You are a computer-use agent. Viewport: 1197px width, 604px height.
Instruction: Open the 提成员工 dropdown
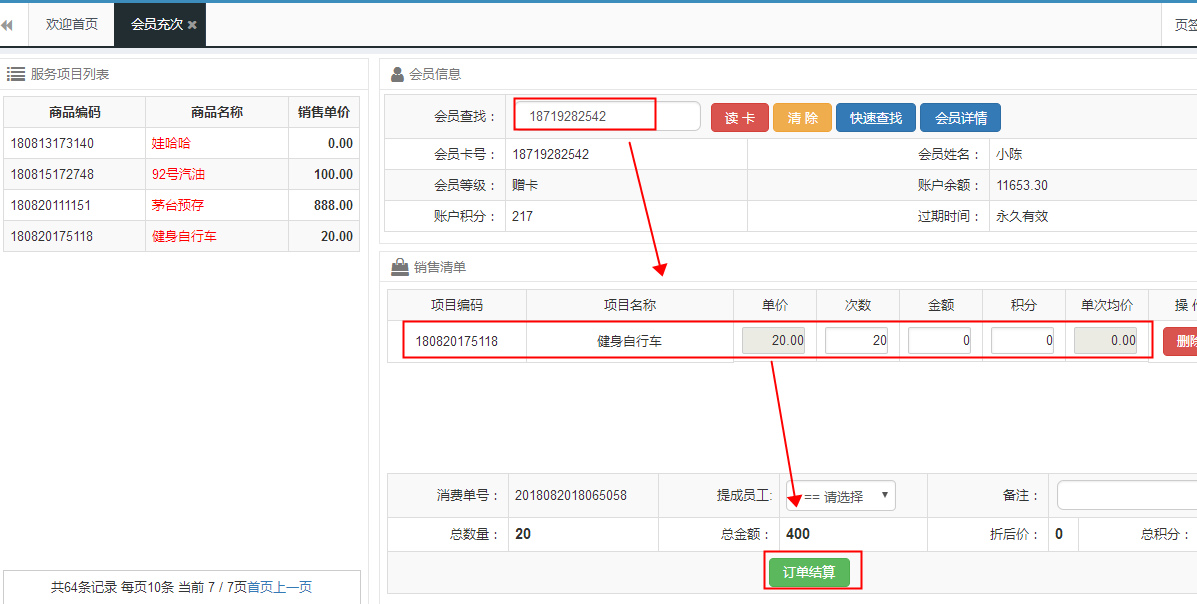(841, 496)
